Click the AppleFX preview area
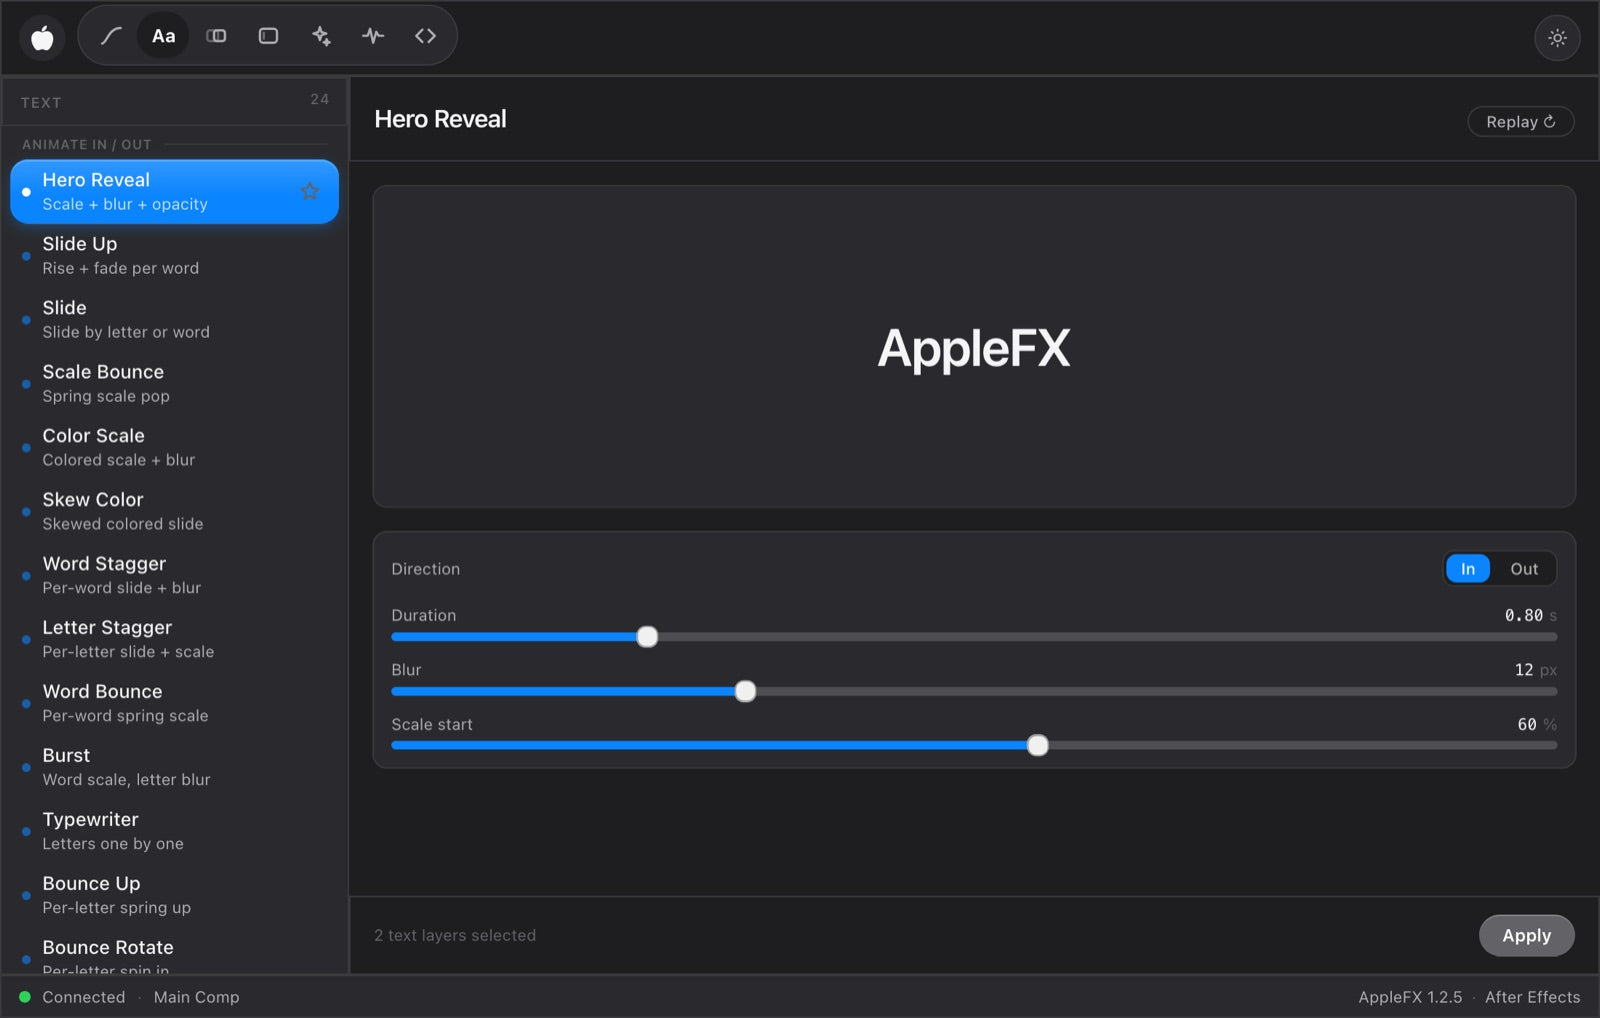Screen dimensions: 1600x1018 pyautogui.click(x=974, y=346)
